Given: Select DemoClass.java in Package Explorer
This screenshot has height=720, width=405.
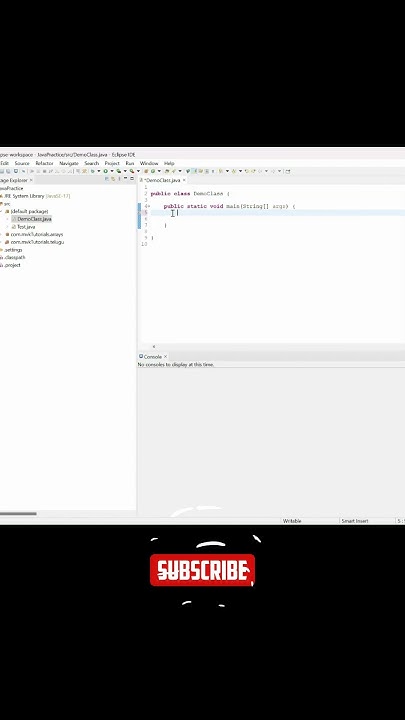Looking at the screenshot, I should point(34,219).
